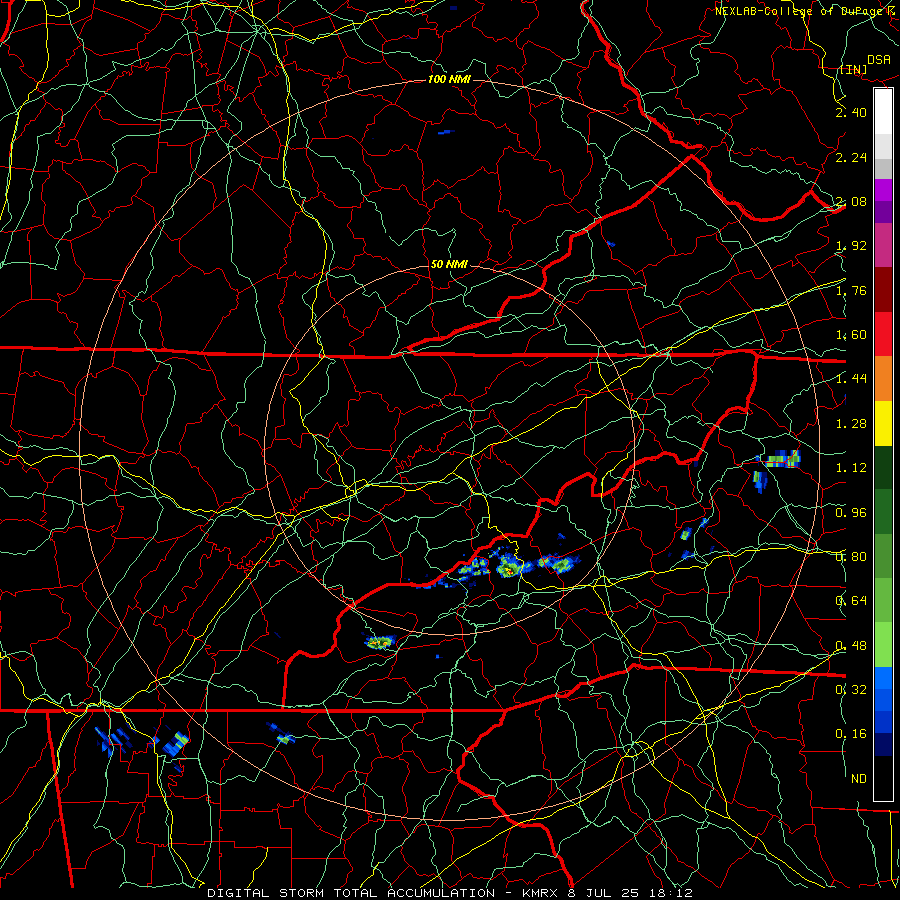The image size is (900, 900).
Task: Select the 1.60 scale value
Action: coord(852,335)
